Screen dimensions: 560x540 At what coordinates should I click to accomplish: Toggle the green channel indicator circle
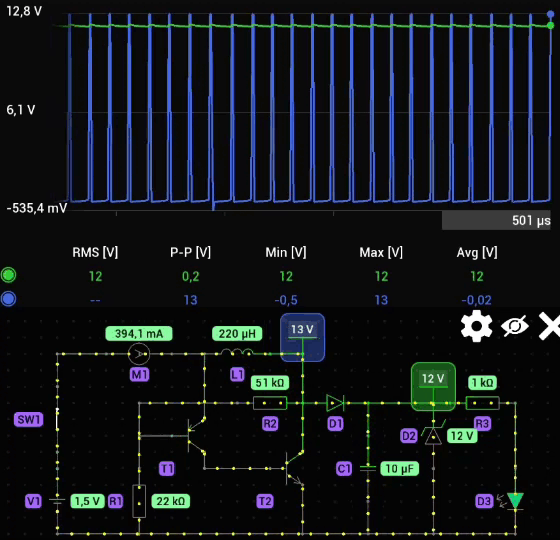[9, 275]
